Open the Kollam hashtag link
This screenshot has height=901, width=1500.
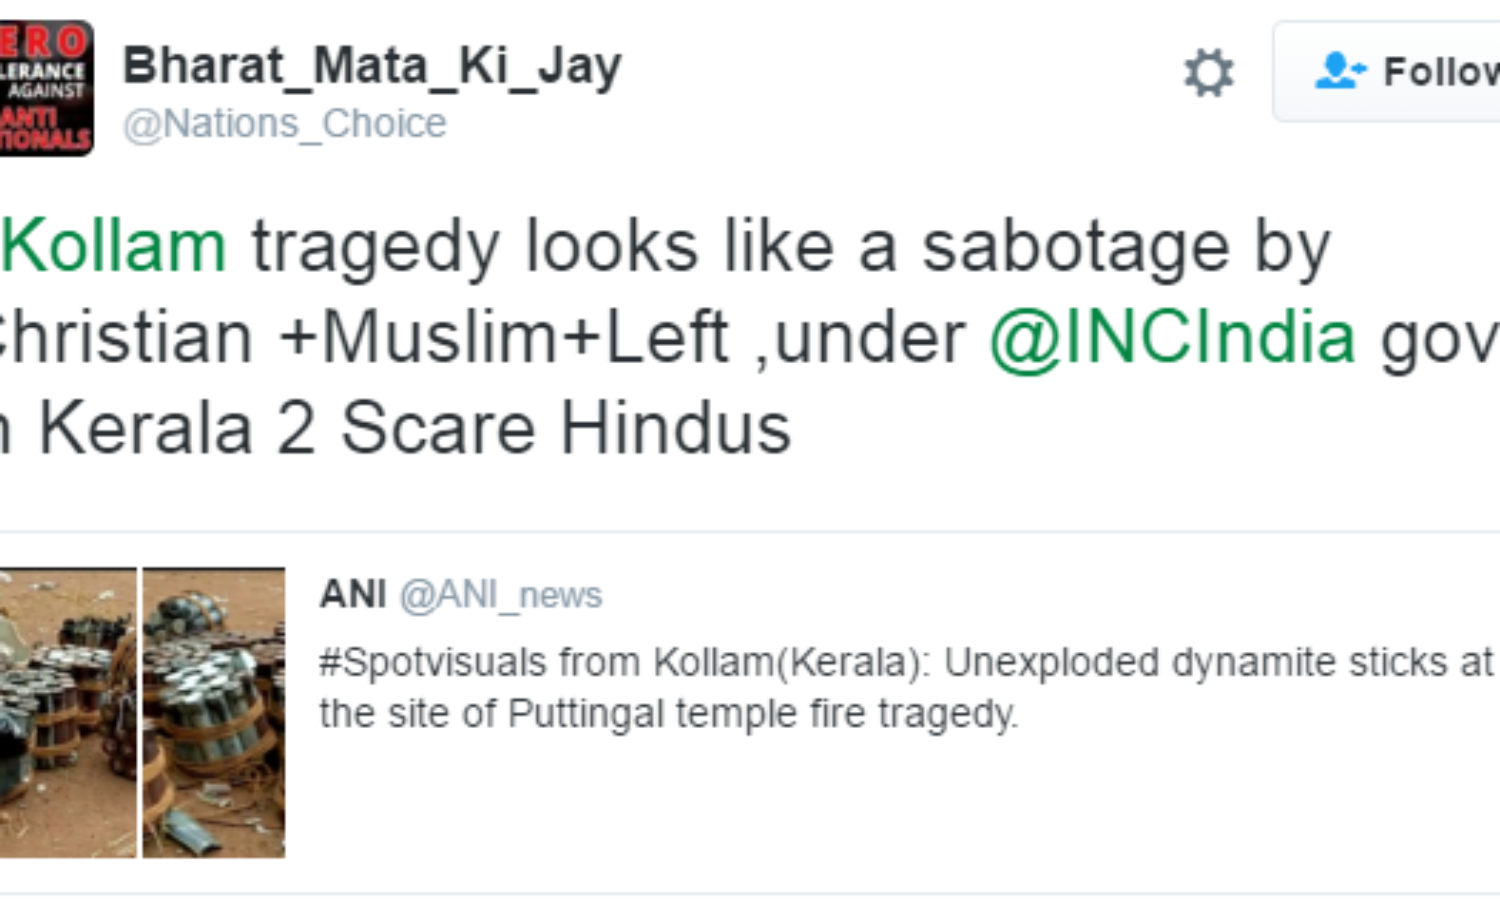click(x=113, y=246)
